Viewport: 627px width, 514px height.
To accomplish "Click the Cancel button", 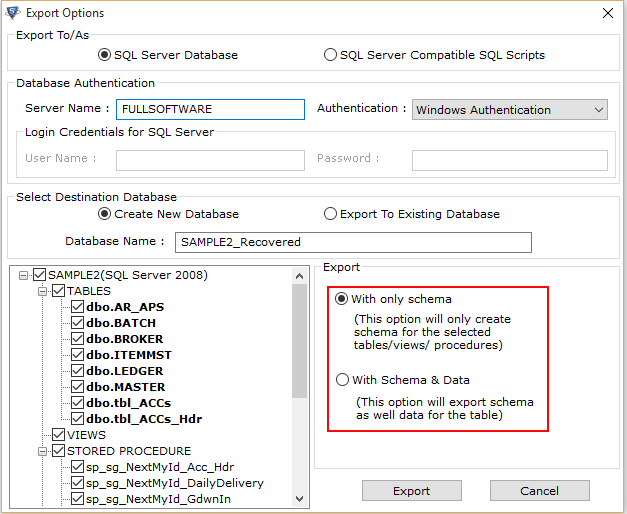I will coord(540,491).
